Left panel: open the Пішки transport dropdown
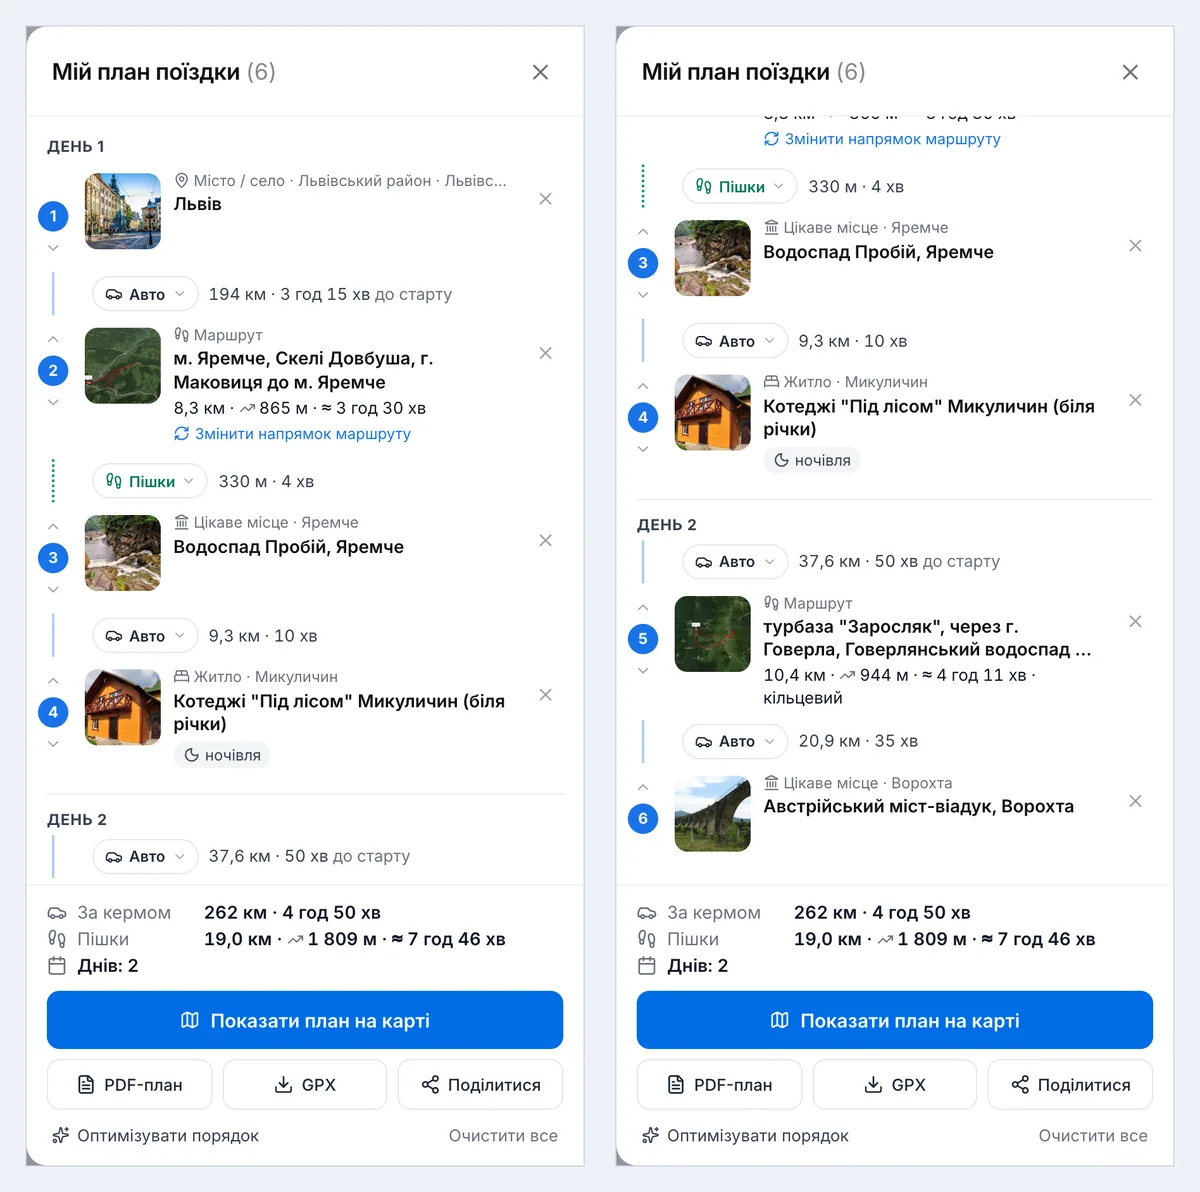 [x=150, y=481]
